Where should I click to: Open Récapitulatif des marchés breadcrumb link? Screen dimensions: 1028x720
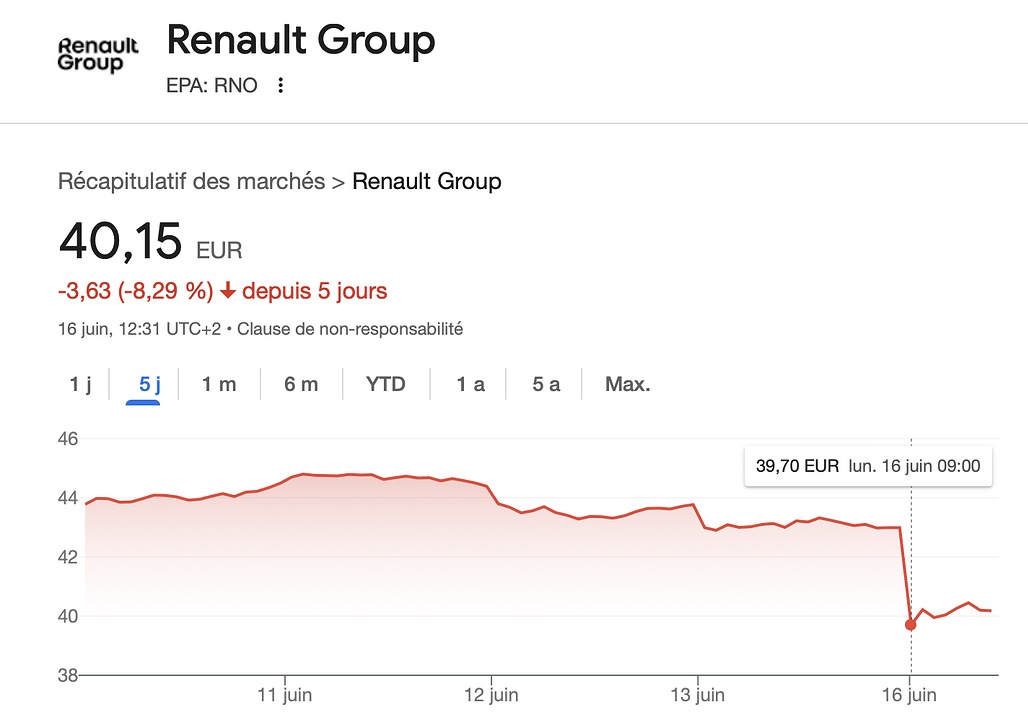pos(191,181)
